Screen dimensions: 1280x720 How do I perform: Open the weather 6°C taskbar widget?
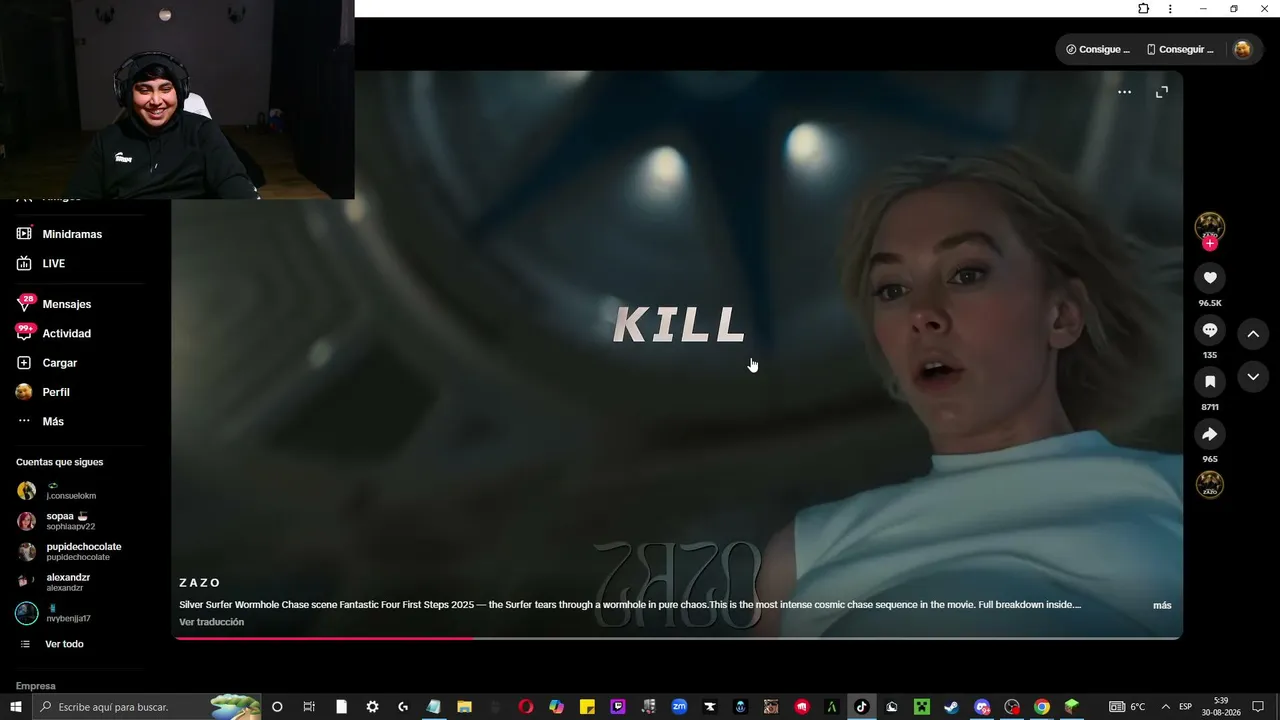1127,707
